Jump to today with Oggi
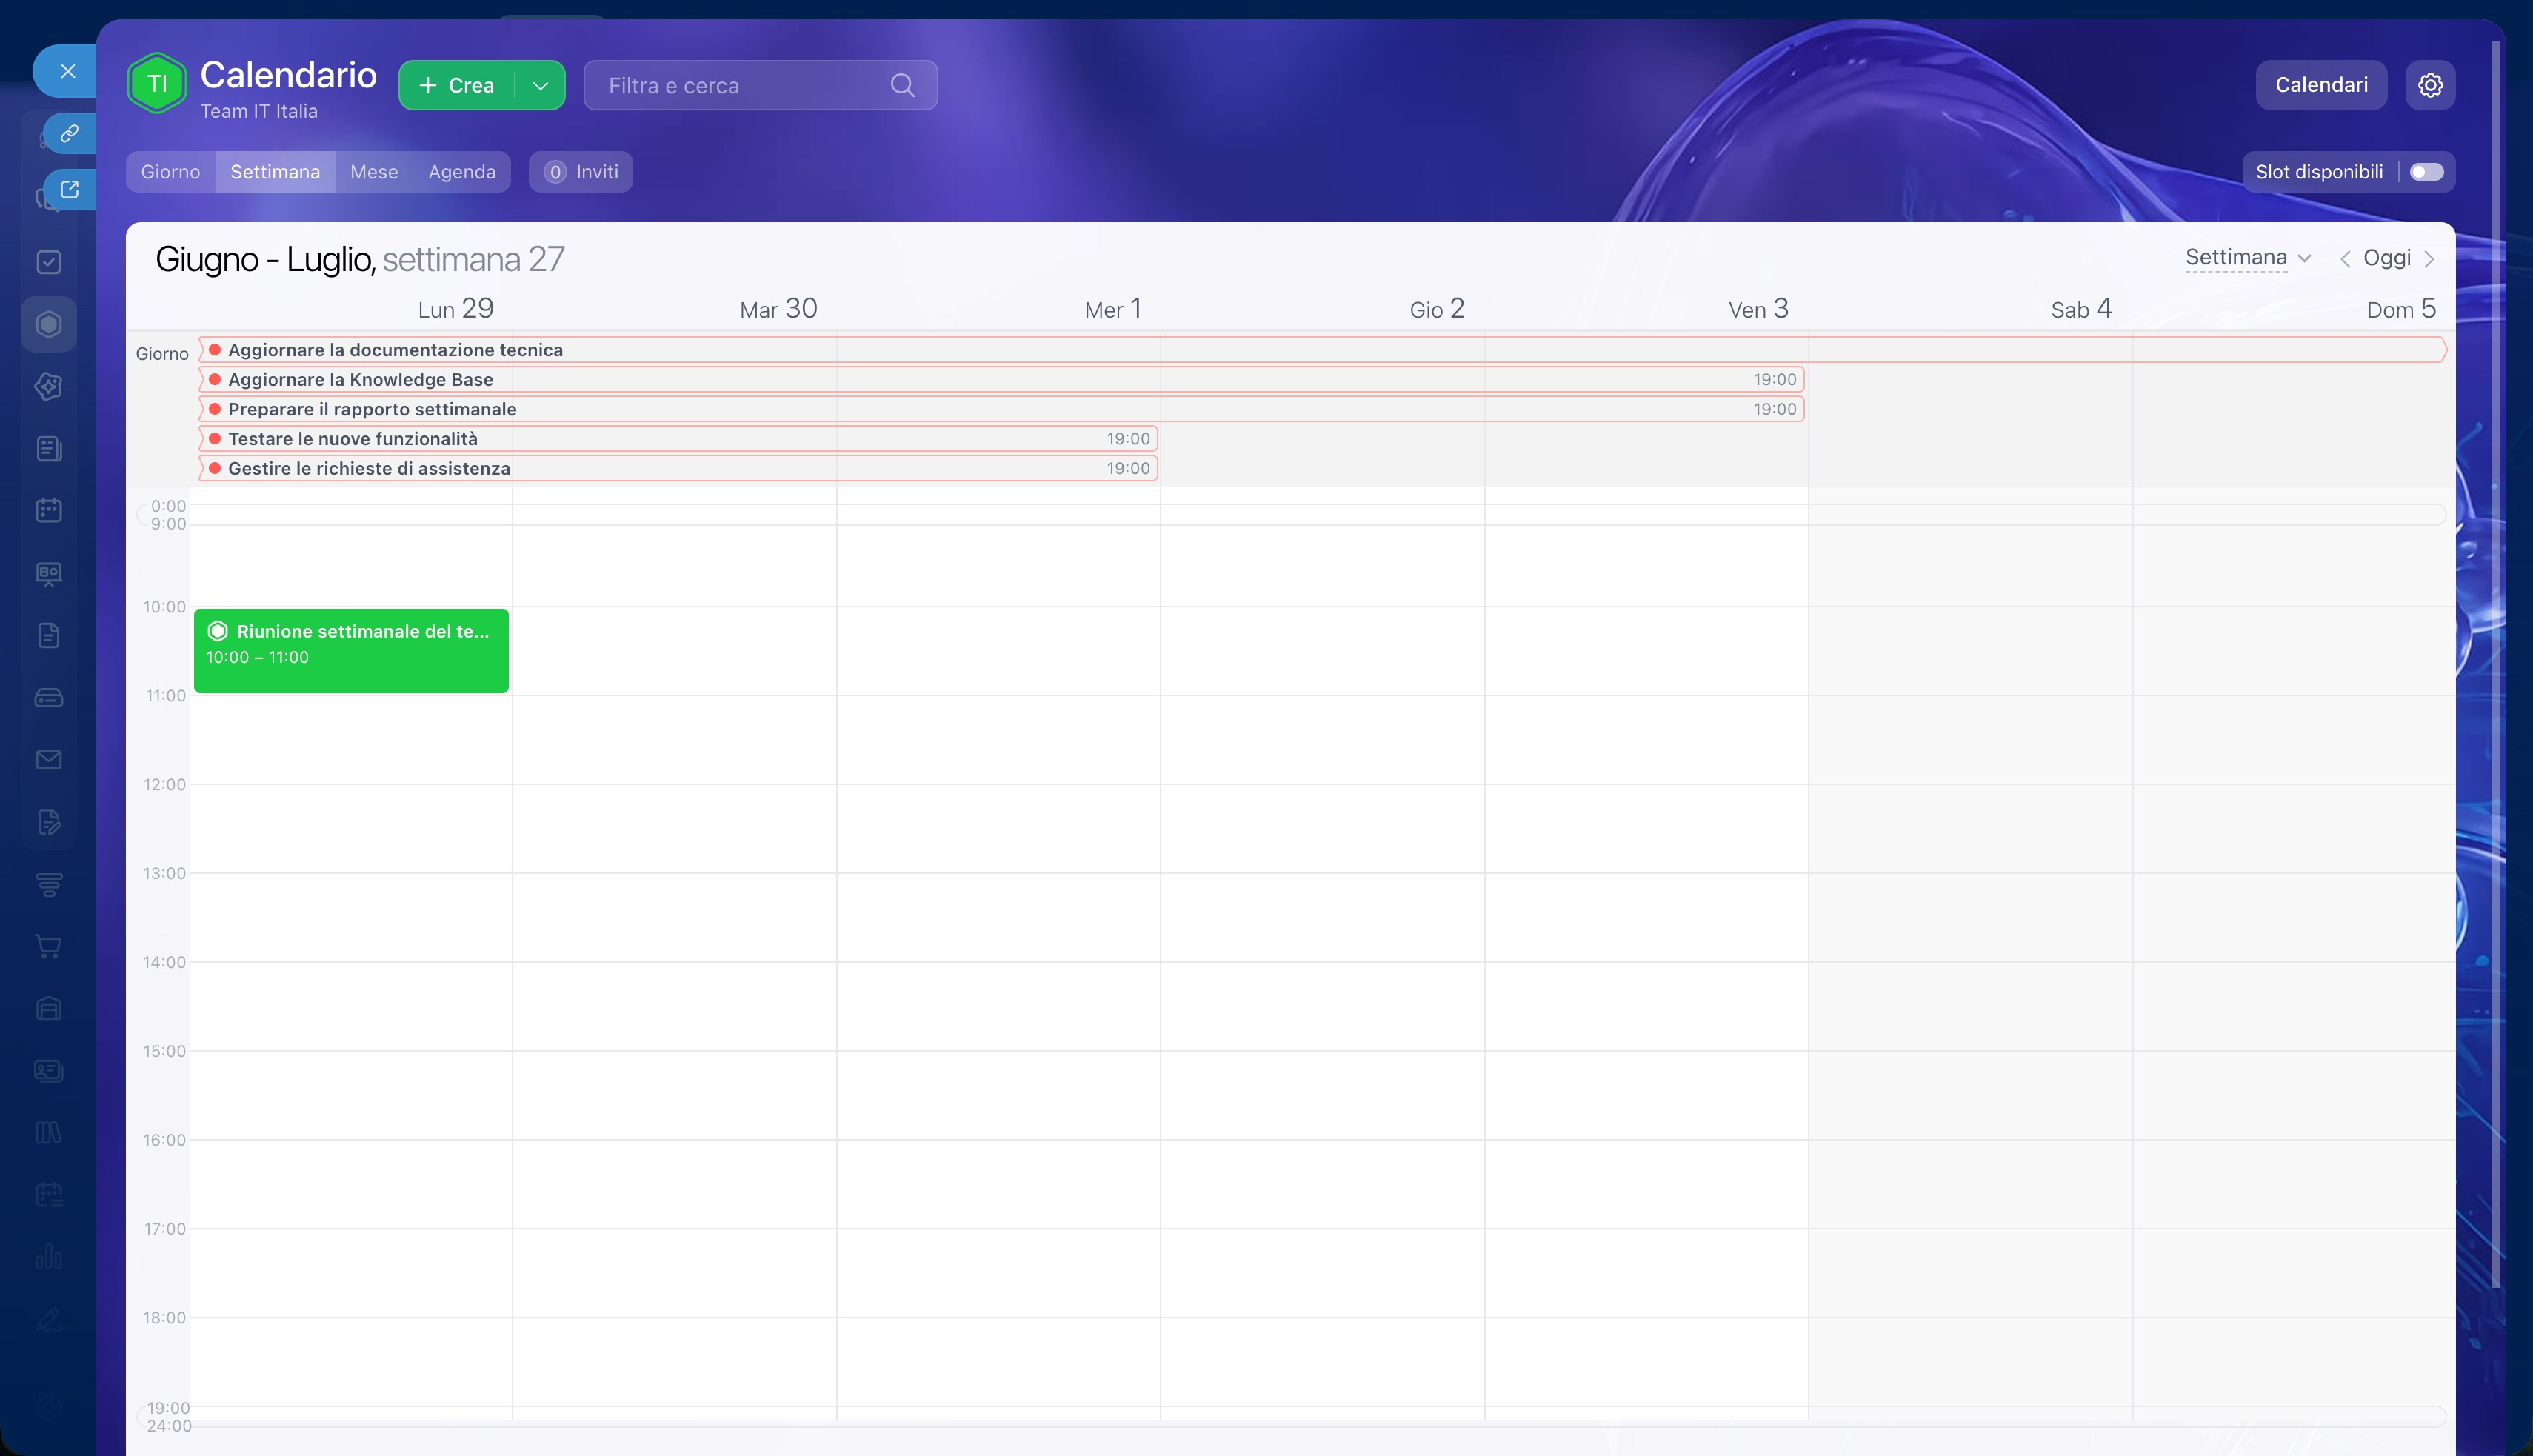This screenshot has width=2533, height=1456. pyautogui.click(x=2387, y=258)
